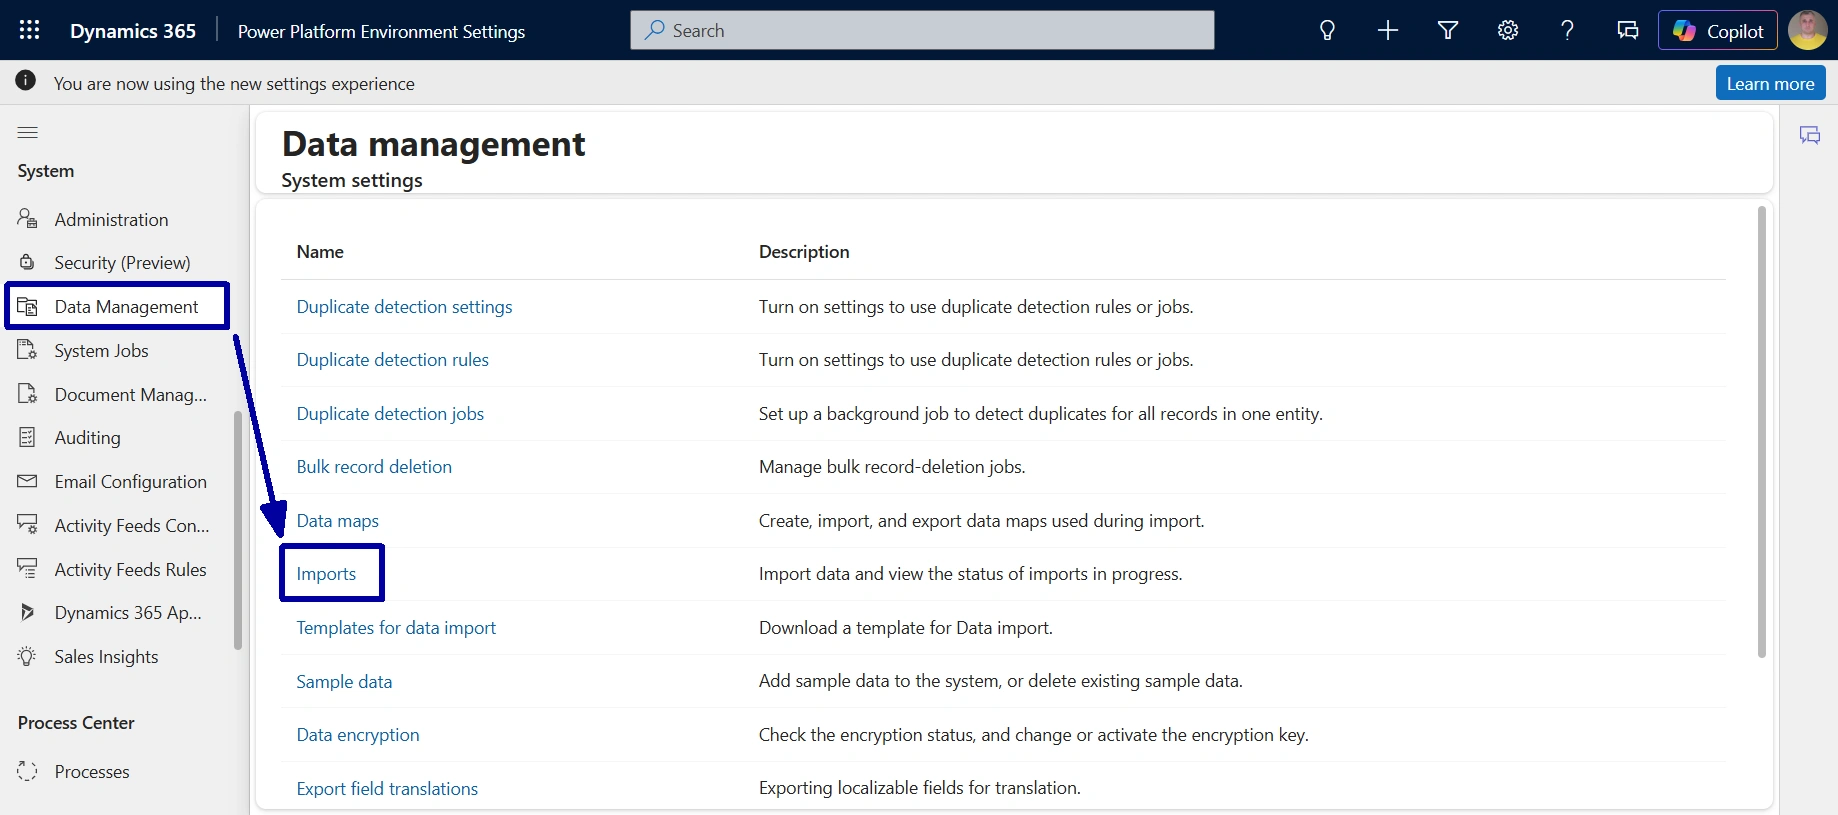
Task: Open the advanced find filter icon
Action: click(x=1447, y=30)
